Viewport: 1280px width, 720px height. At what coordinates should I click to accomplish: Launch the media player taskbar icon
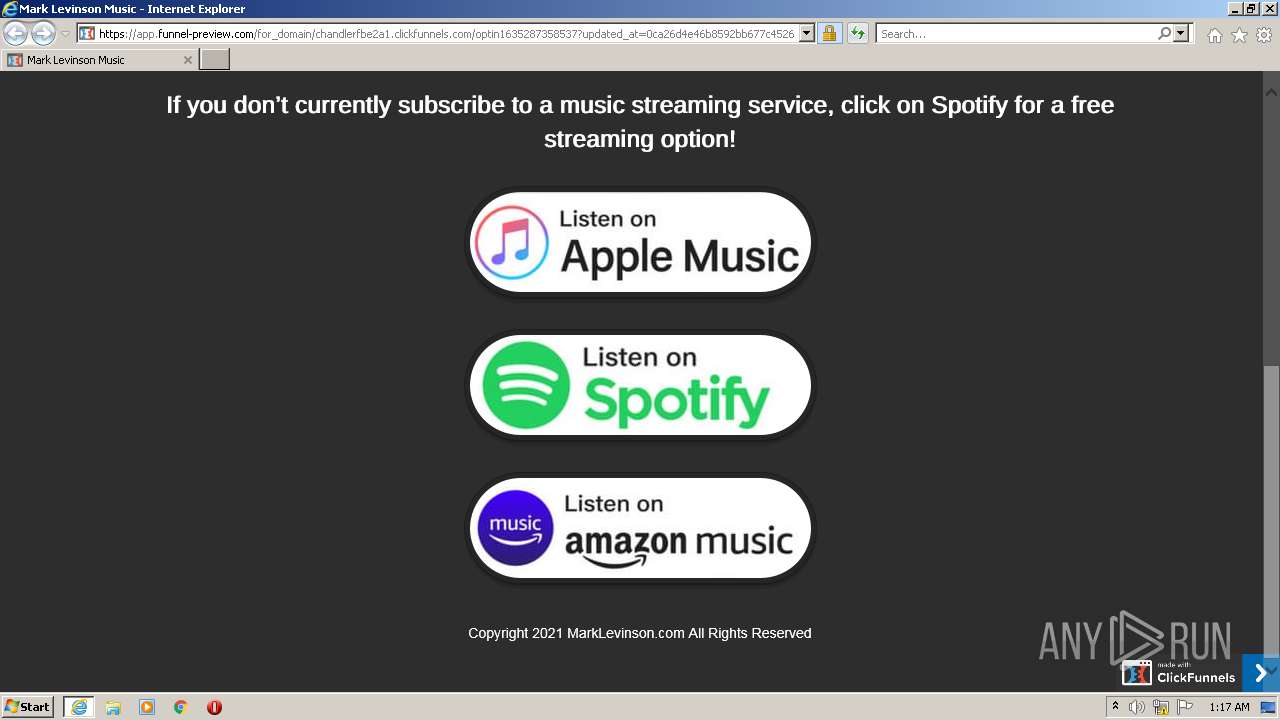pyautogui.click(x=147, y=707)
